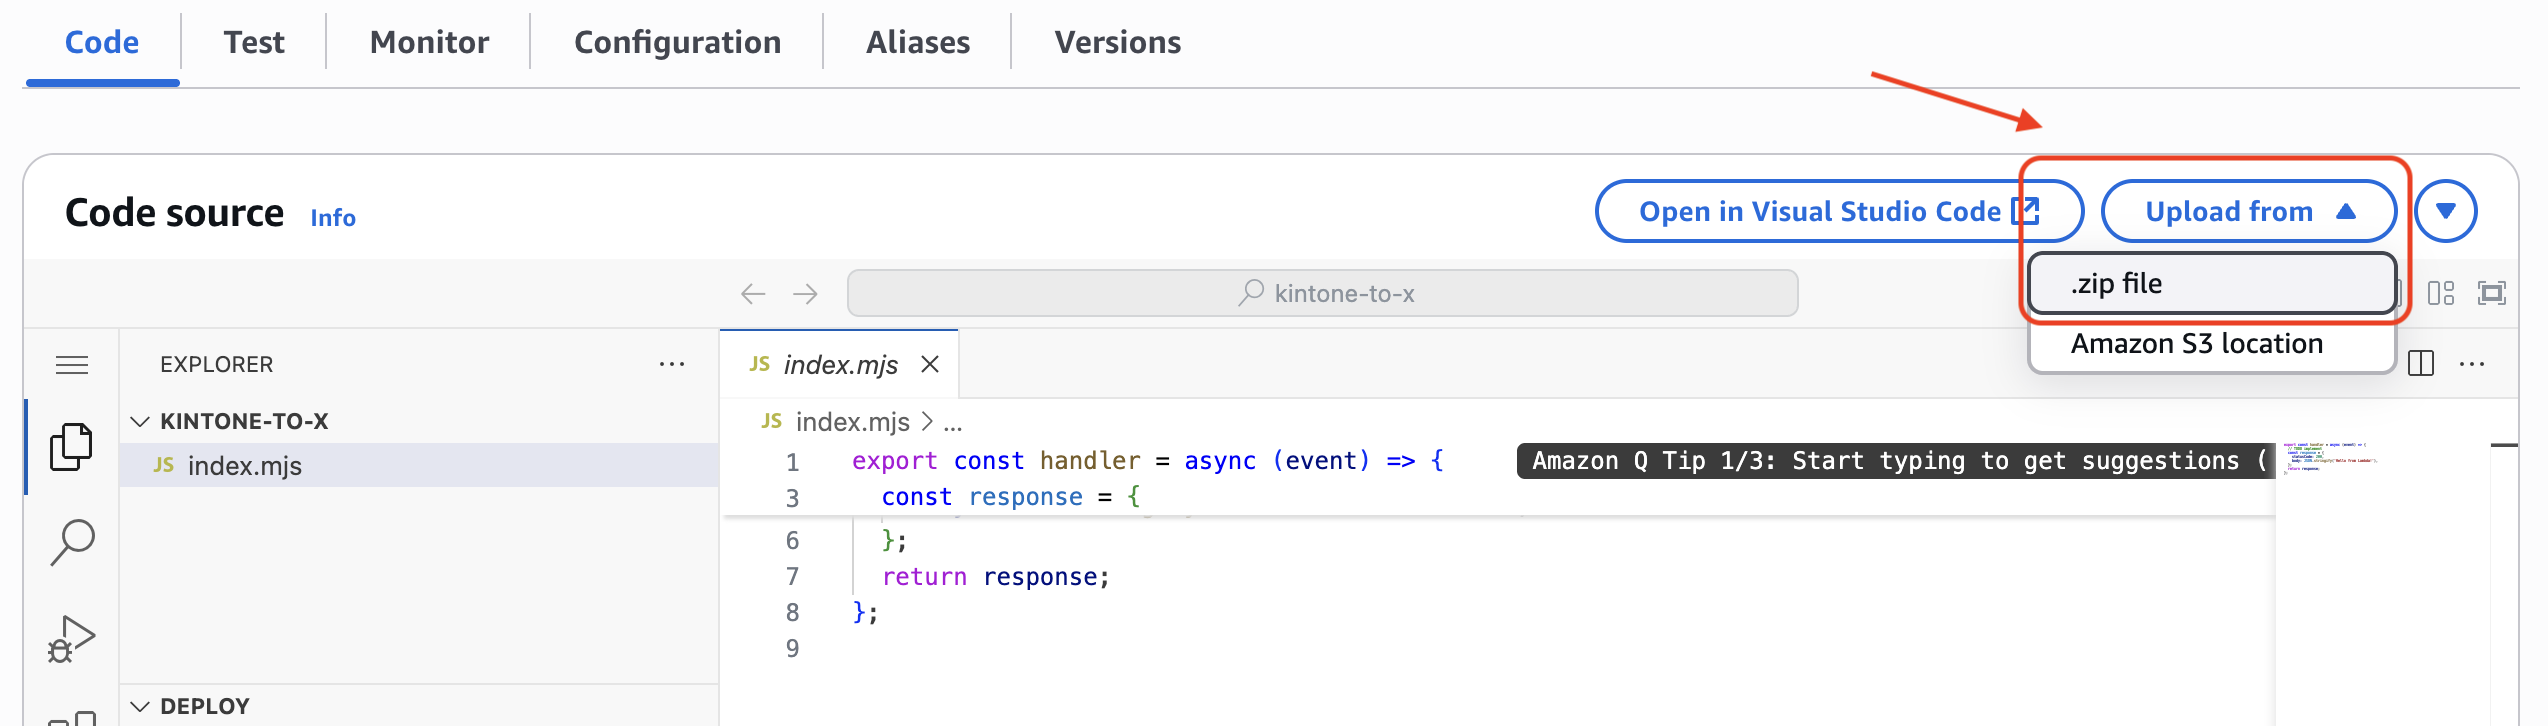
Task: Select the Search tool in the activity bar
Action: (x=71, y=540)
